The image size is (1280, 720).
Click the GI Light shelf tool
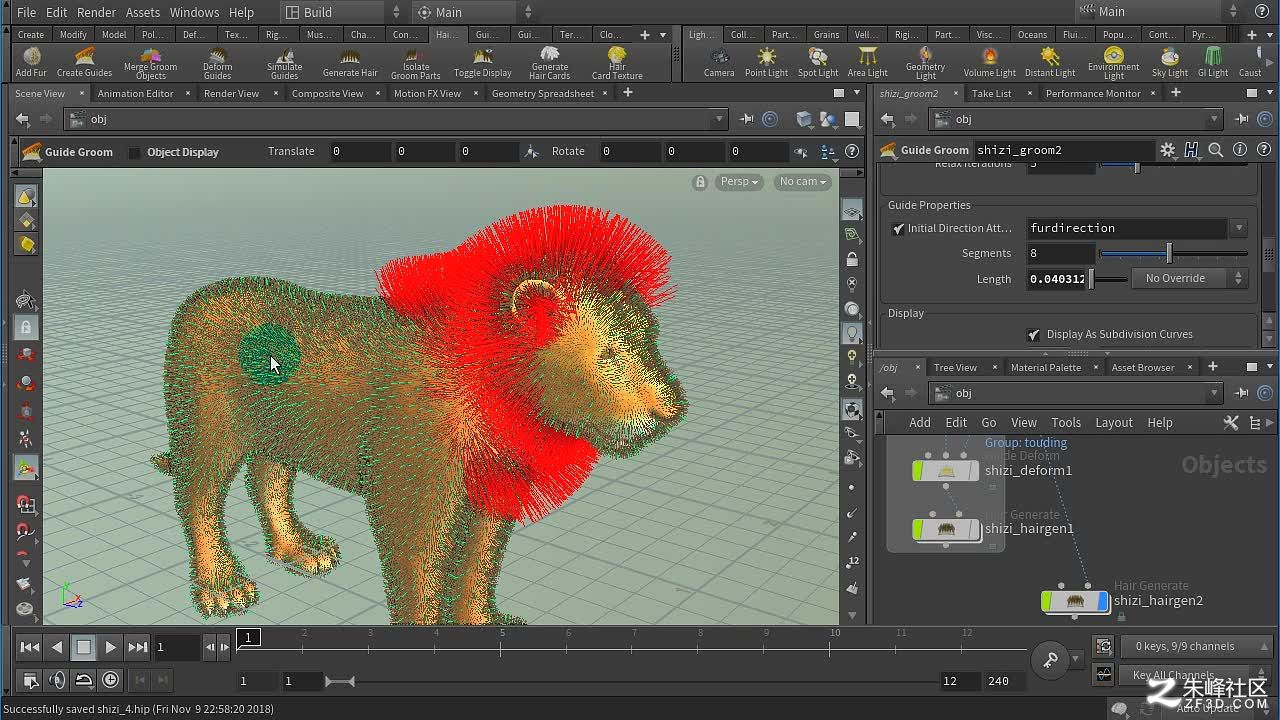(1213, 62)
